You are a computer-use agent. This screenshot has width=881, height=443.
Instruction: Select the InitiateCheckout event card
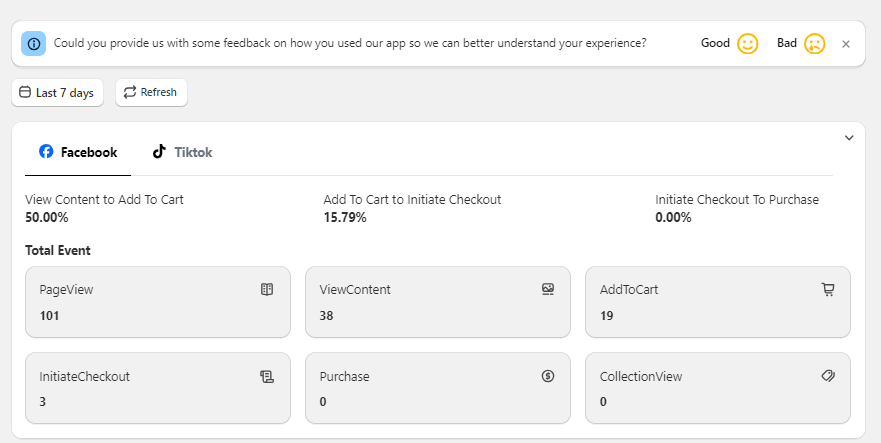point(157,388)
